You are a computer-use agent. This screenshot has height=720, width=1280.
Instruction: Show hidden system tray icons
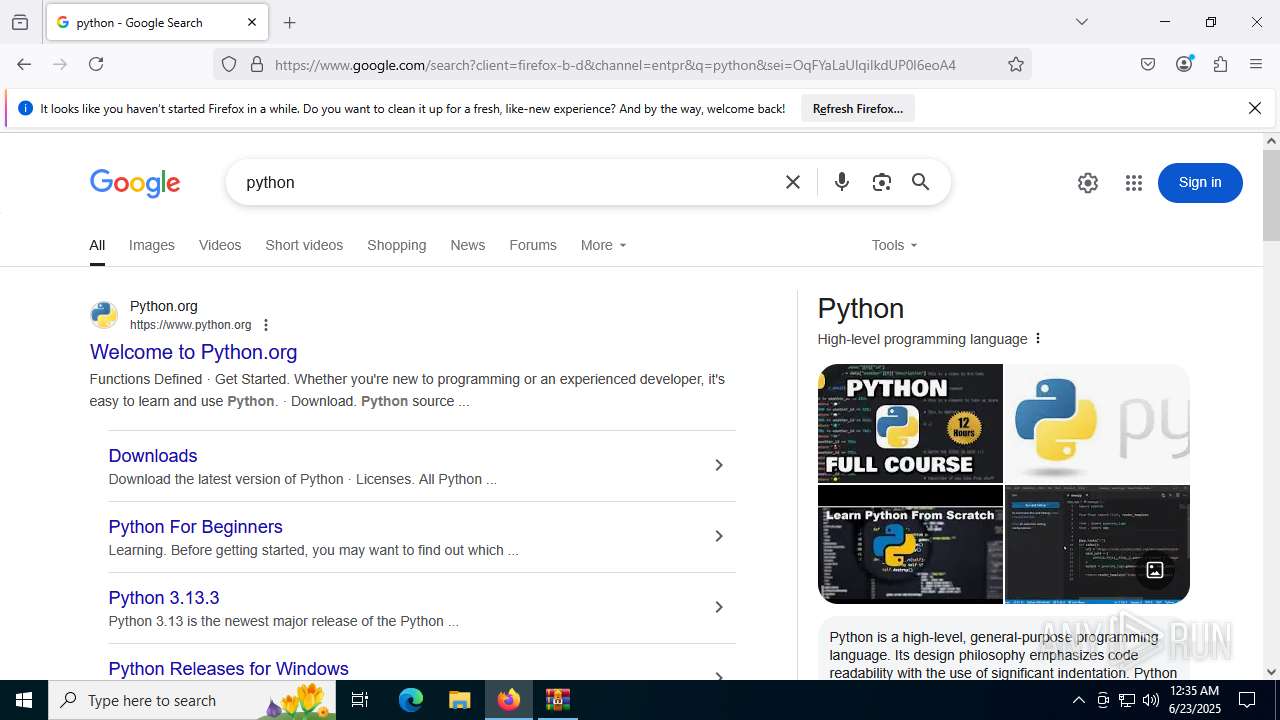point(1078,700)
